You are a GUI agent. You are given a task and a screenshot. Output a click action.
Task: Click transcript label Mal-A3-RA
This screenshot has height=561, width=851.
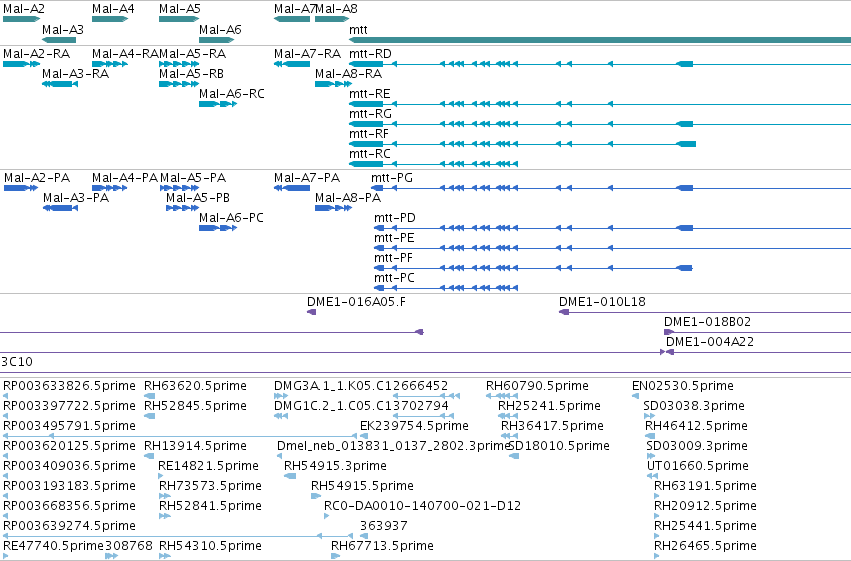point(75,74)
